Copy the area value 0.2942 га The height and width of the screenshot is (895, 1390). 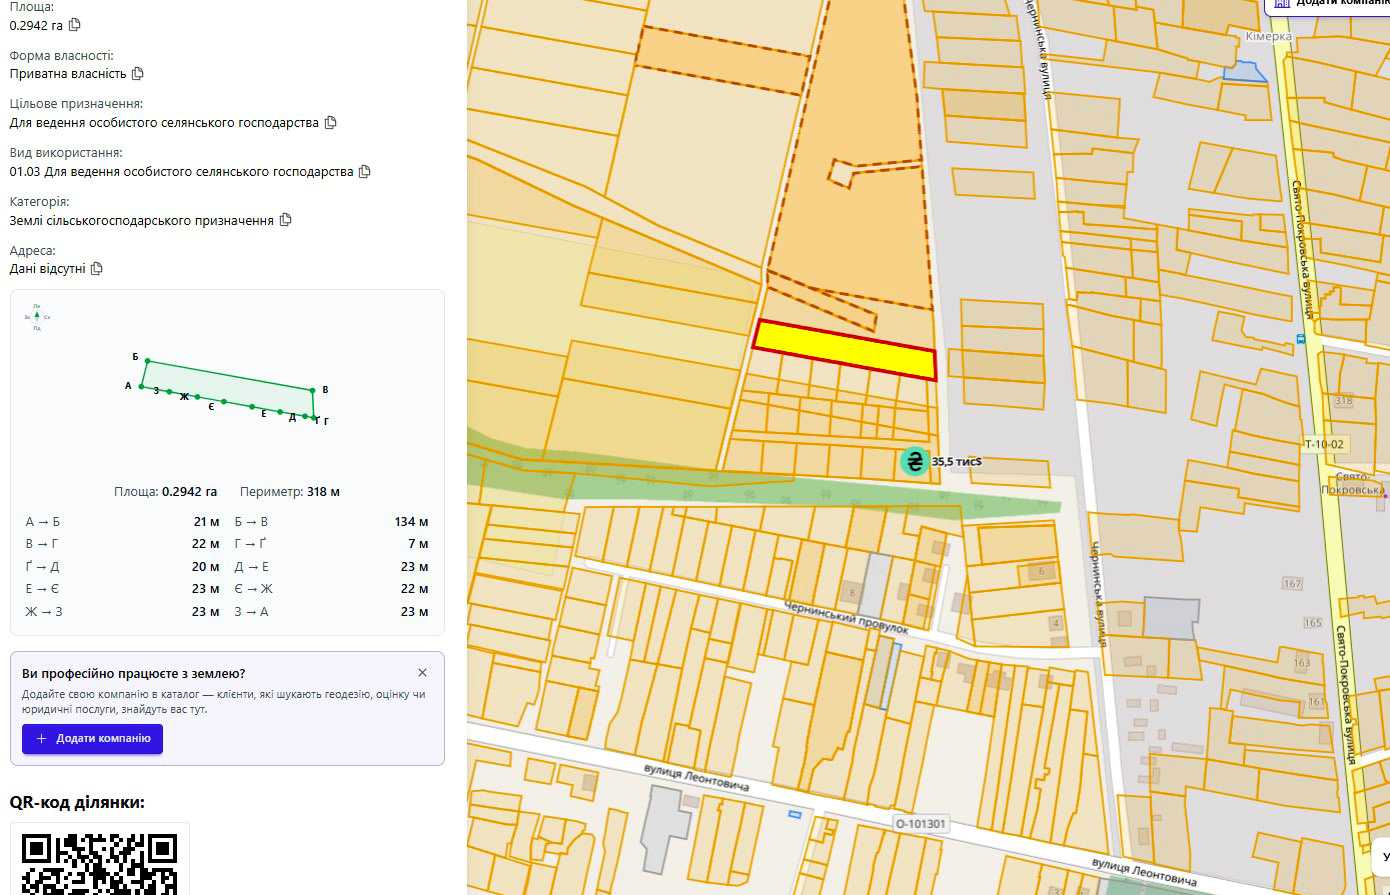pyautogui.click(x=75, y=25)
